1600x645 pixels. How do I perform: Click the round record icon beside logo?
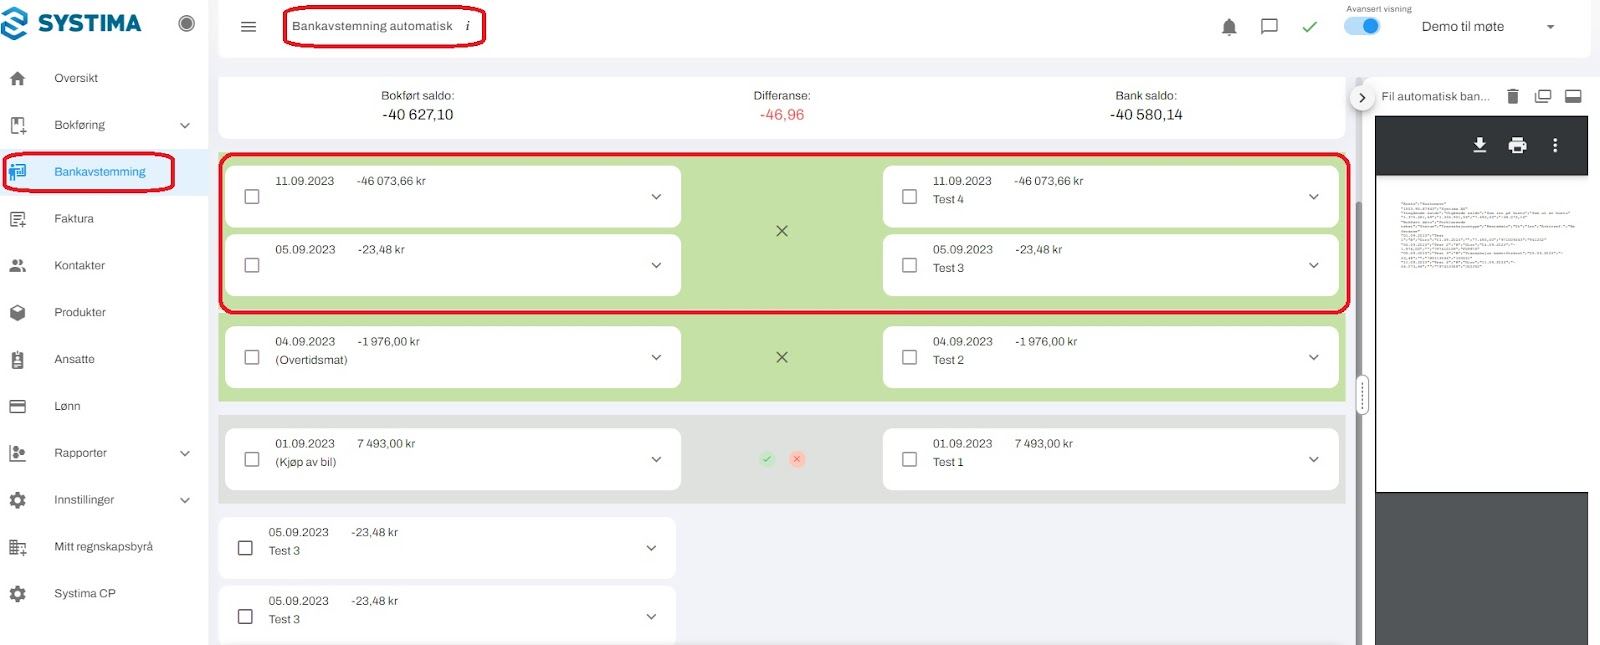187,23
